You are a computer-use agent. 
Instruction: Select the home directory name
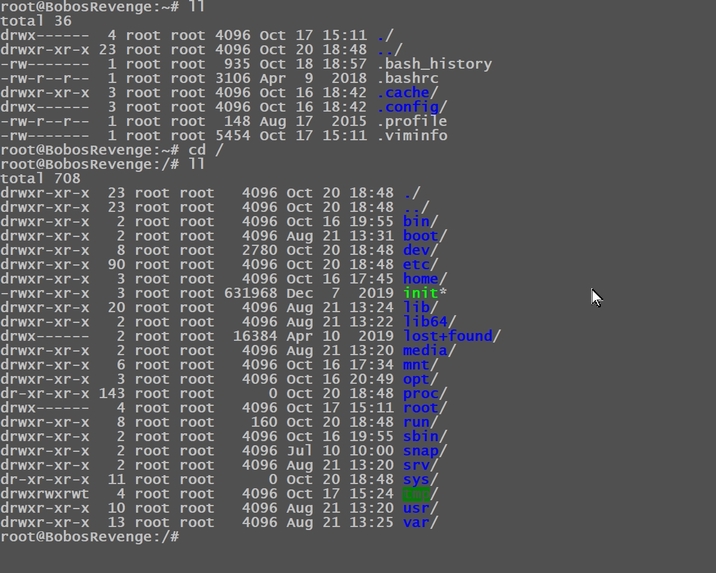(x=420, y=279)
